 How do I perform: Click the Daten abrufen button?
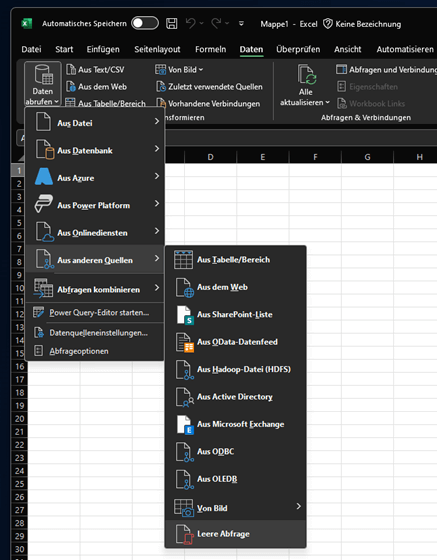click(43, 84)
